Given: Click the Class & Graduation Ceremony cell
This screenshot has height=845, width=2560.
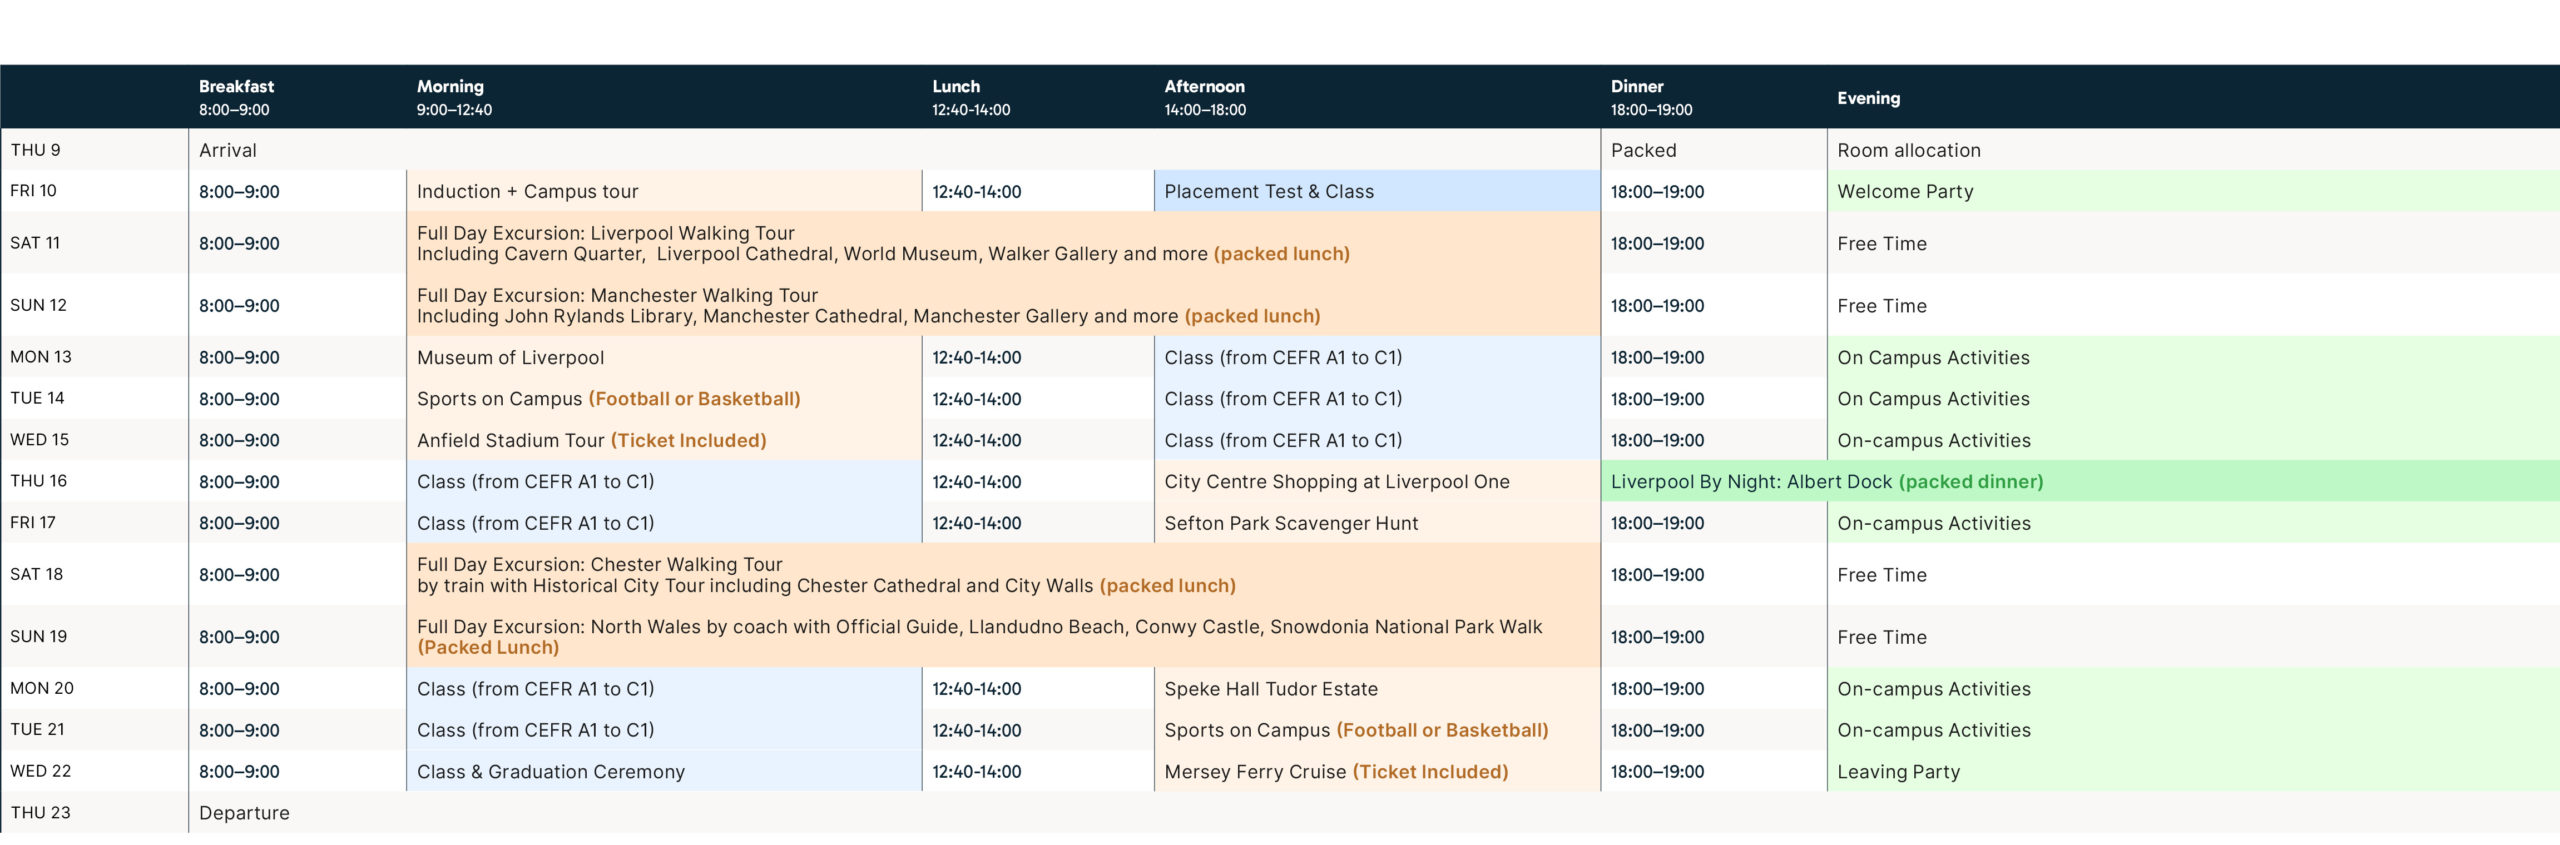Looking at the screenshot, I should [550, 771].
